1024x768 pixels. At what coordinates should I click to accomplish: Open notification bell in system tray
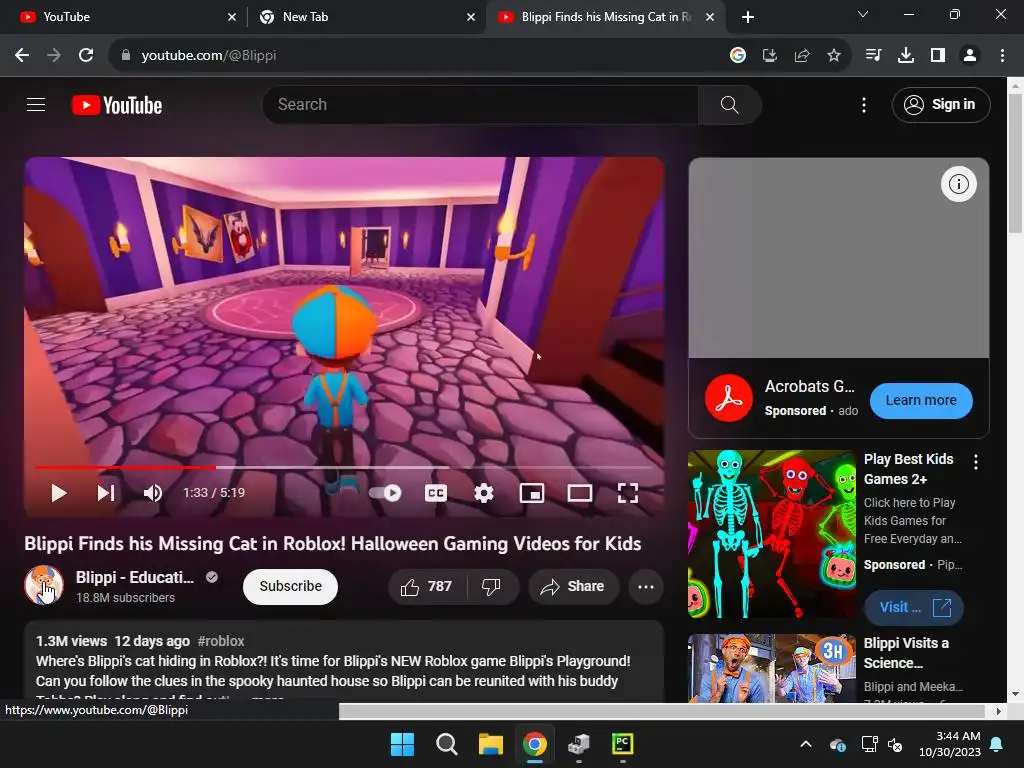(x=997, y=744)
